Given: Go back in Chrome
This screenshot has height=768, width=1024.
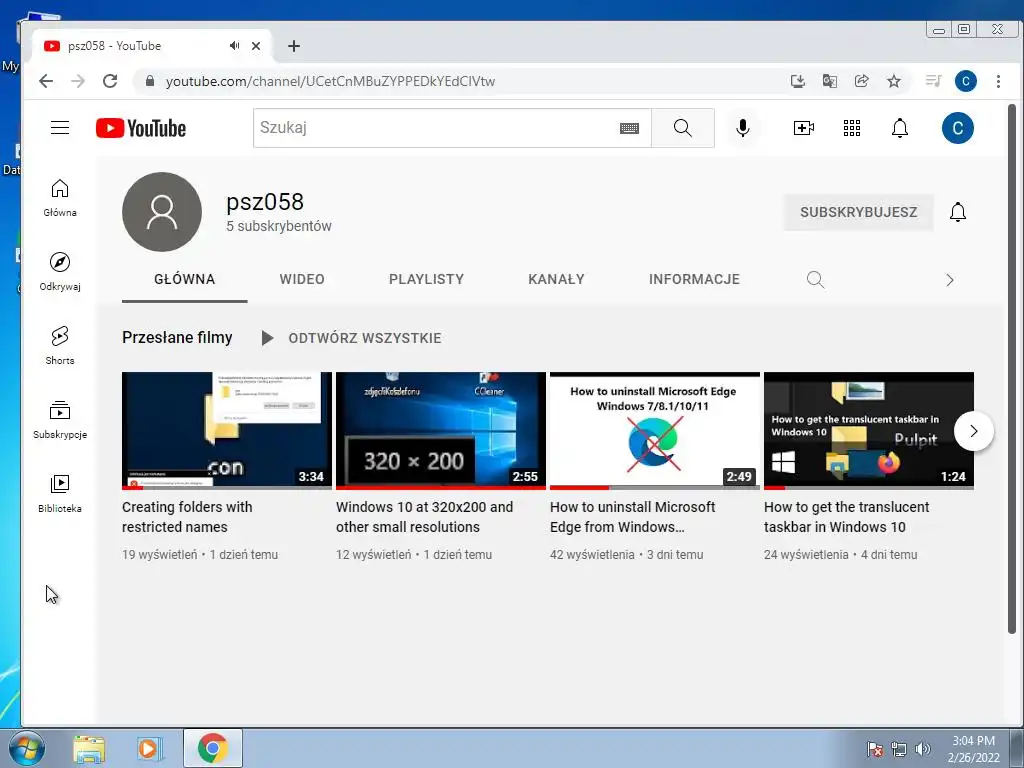Looking at the screenshot, I should tap(46, 81).
